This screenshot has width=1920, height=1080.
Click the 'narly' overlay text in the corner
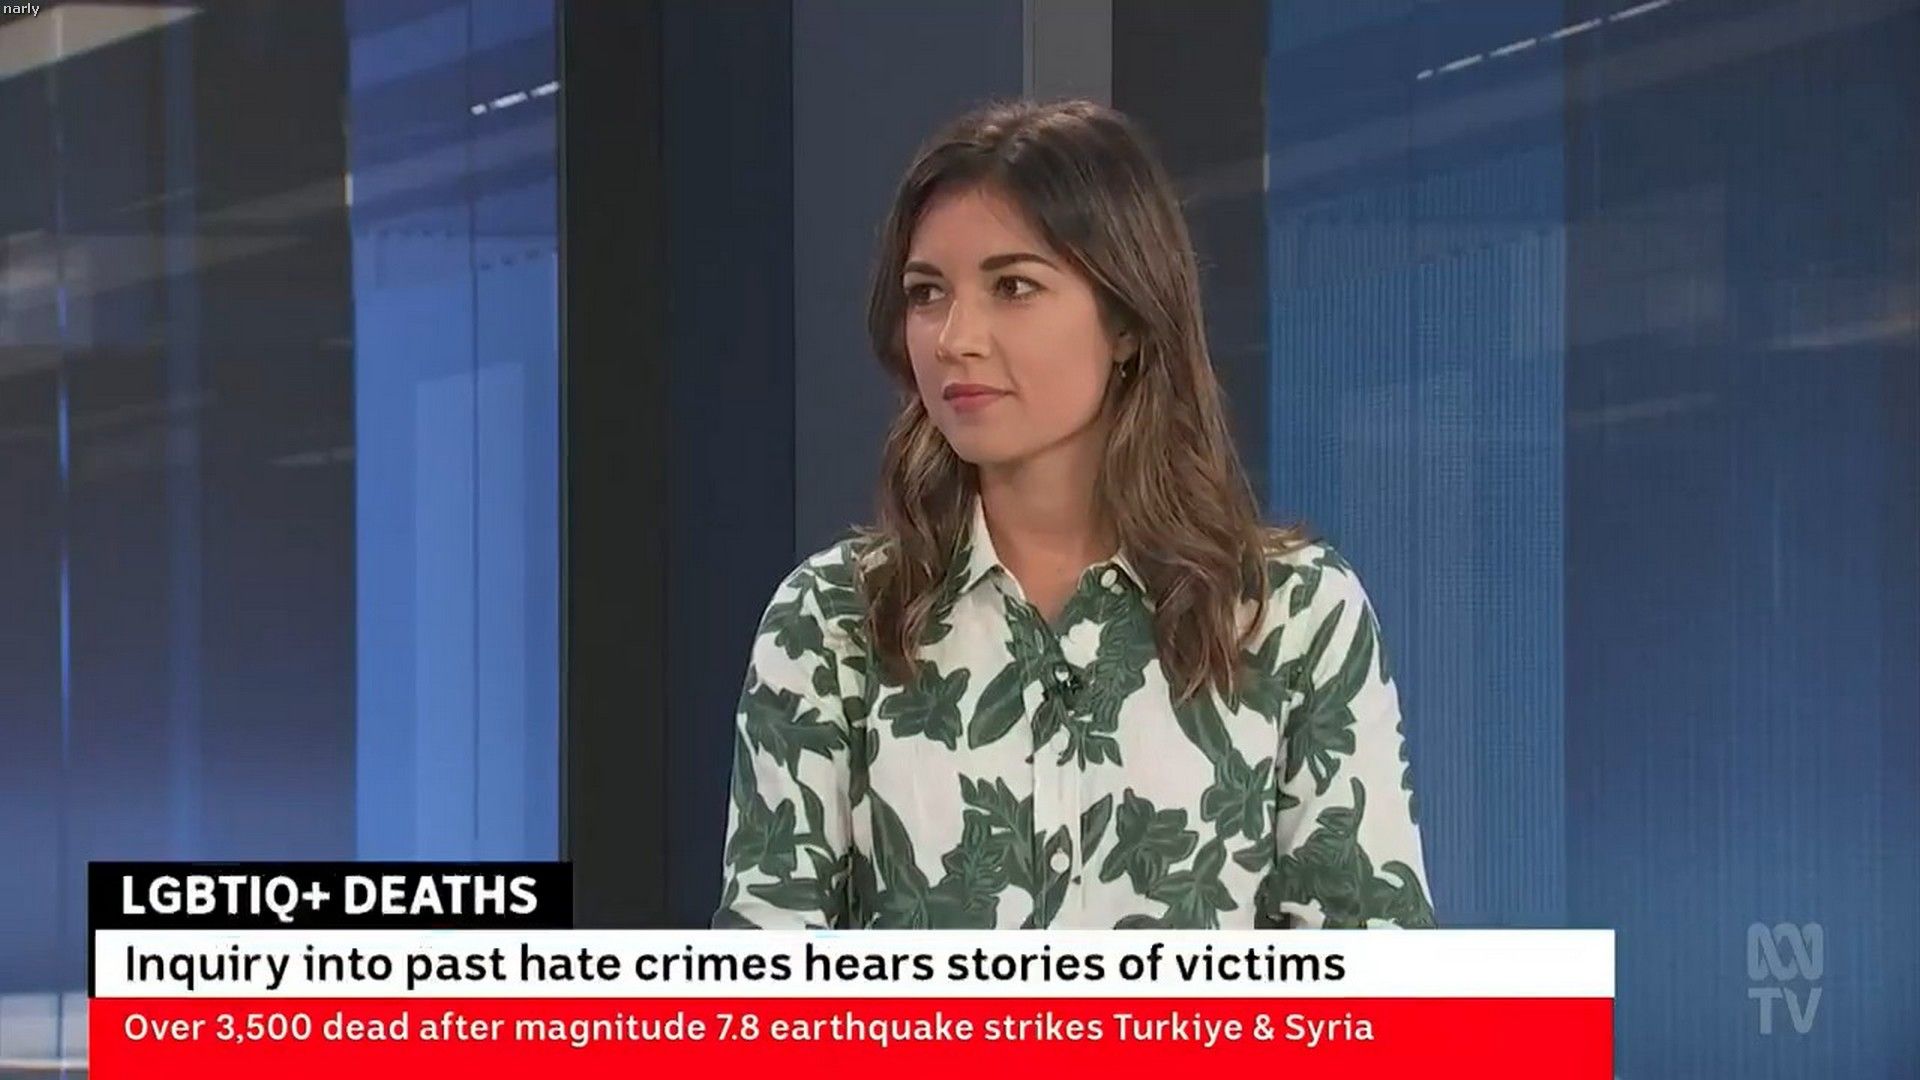[21, 9]
